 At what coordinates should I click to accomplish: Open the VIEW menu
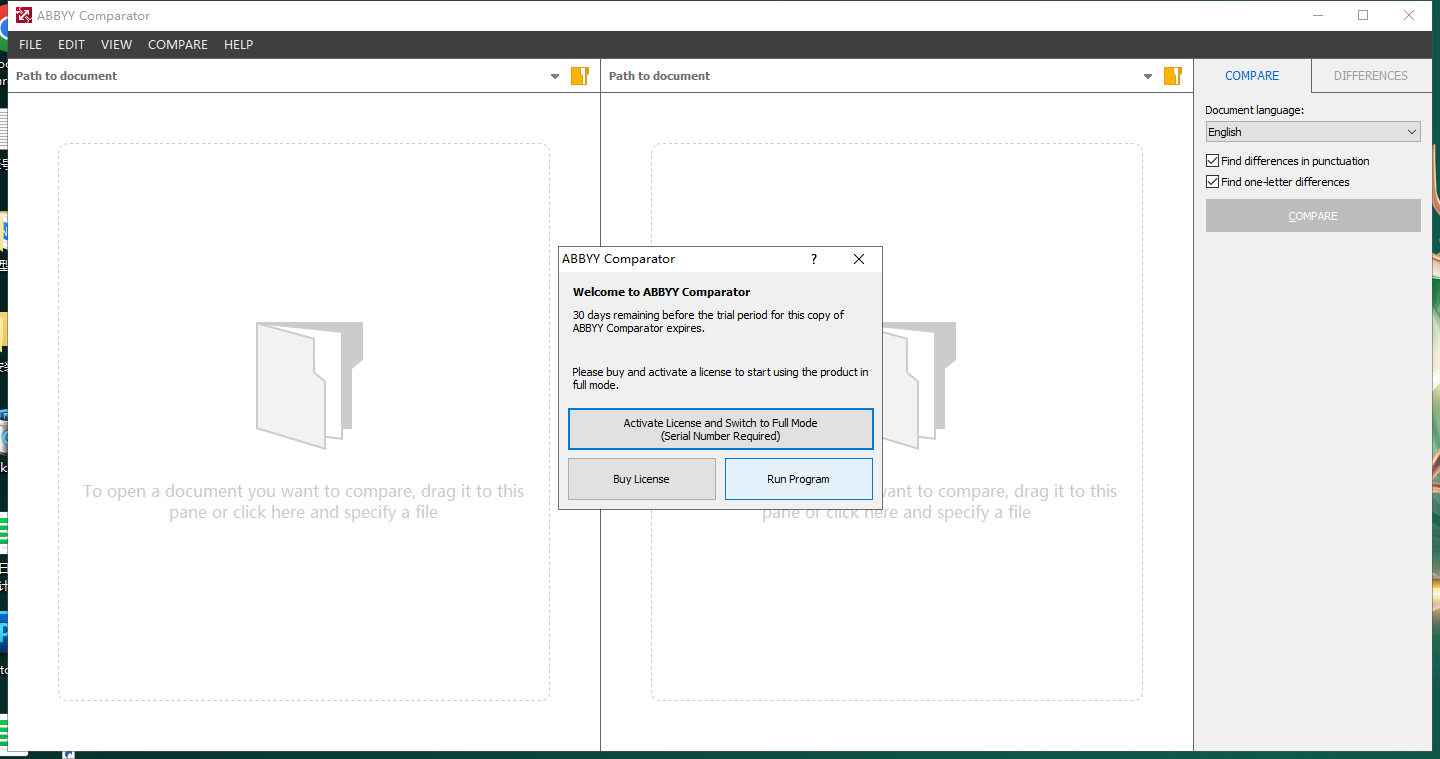coord(116,45)
